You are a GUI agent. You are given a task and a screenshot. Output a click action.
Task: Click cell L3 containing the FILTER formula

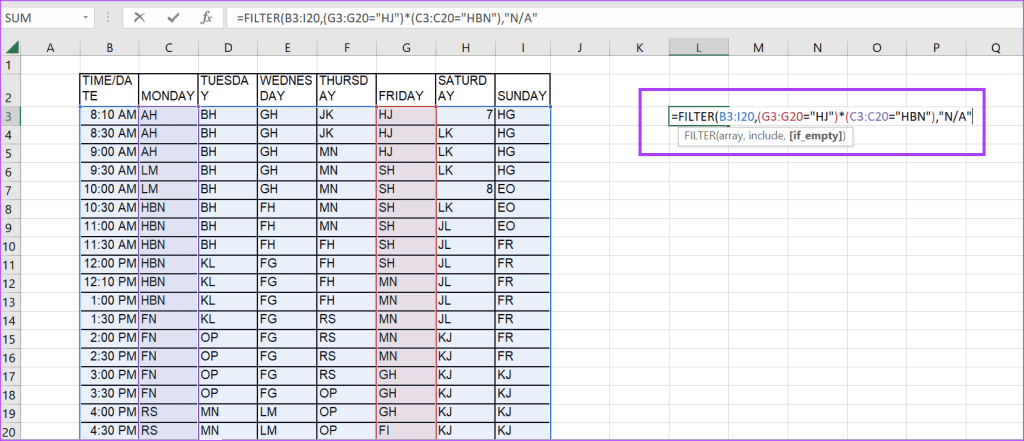pyautogui.click(x=698, y=116)
